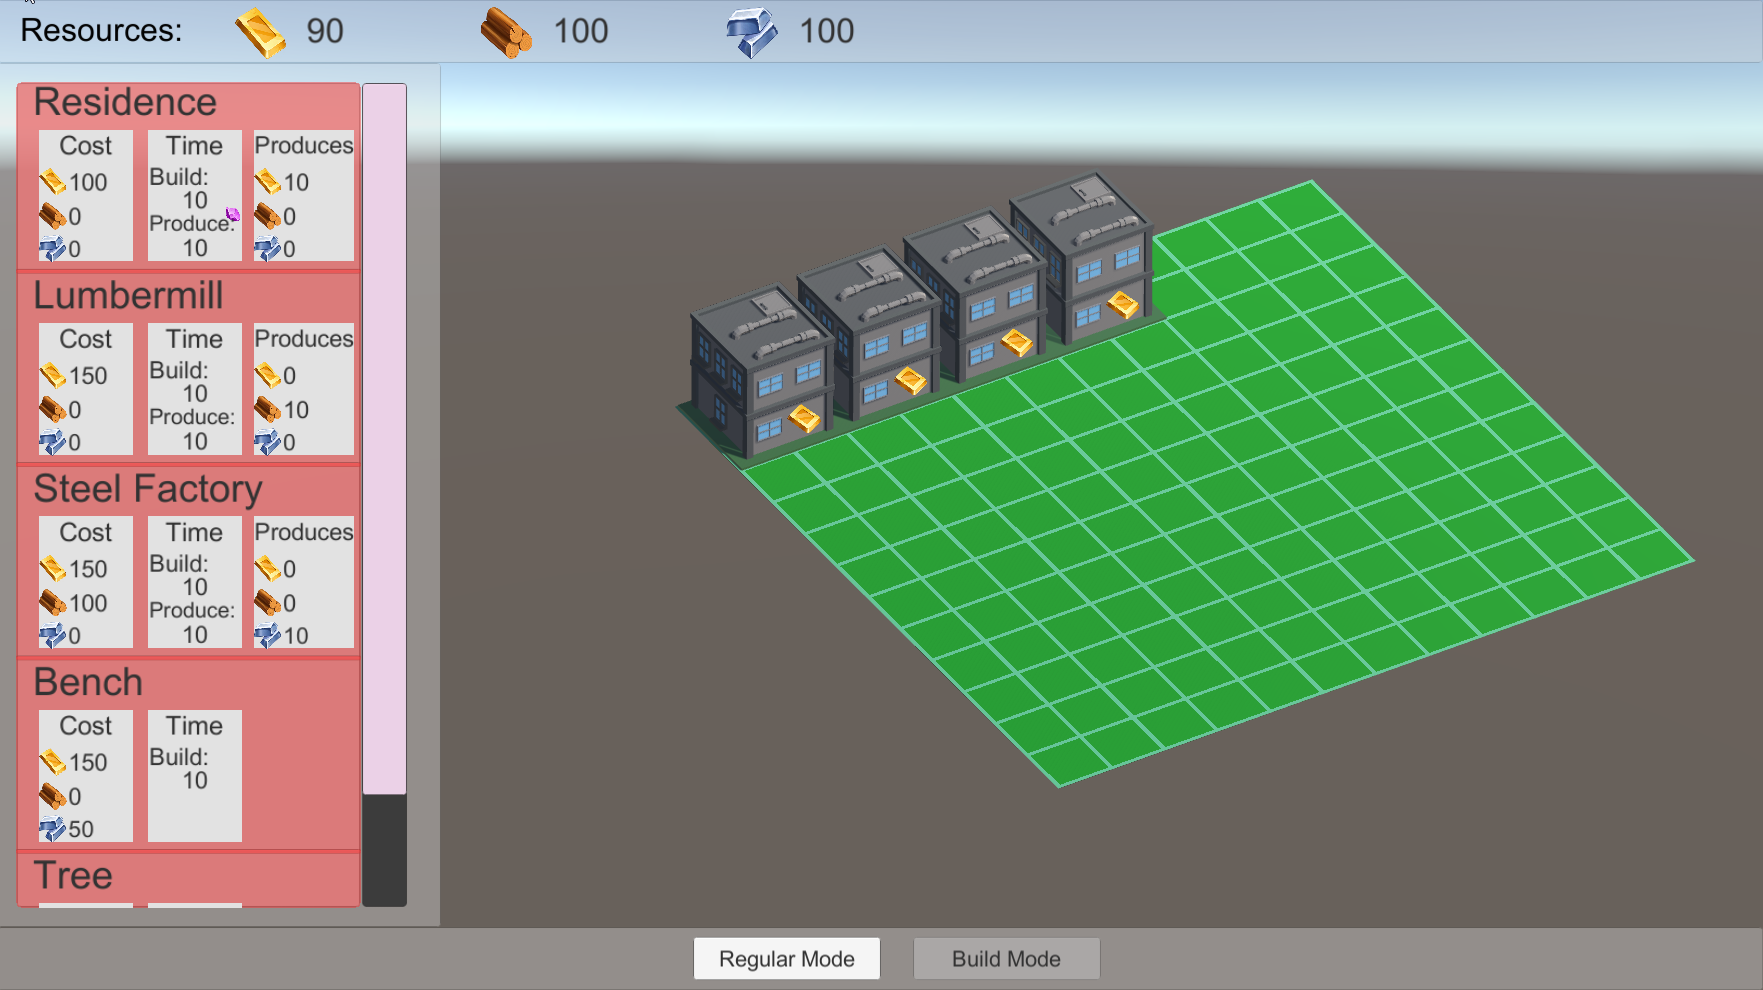Click the Steel Factory Cost heading
Screen dimensions: 1763x990
point(86,533)
